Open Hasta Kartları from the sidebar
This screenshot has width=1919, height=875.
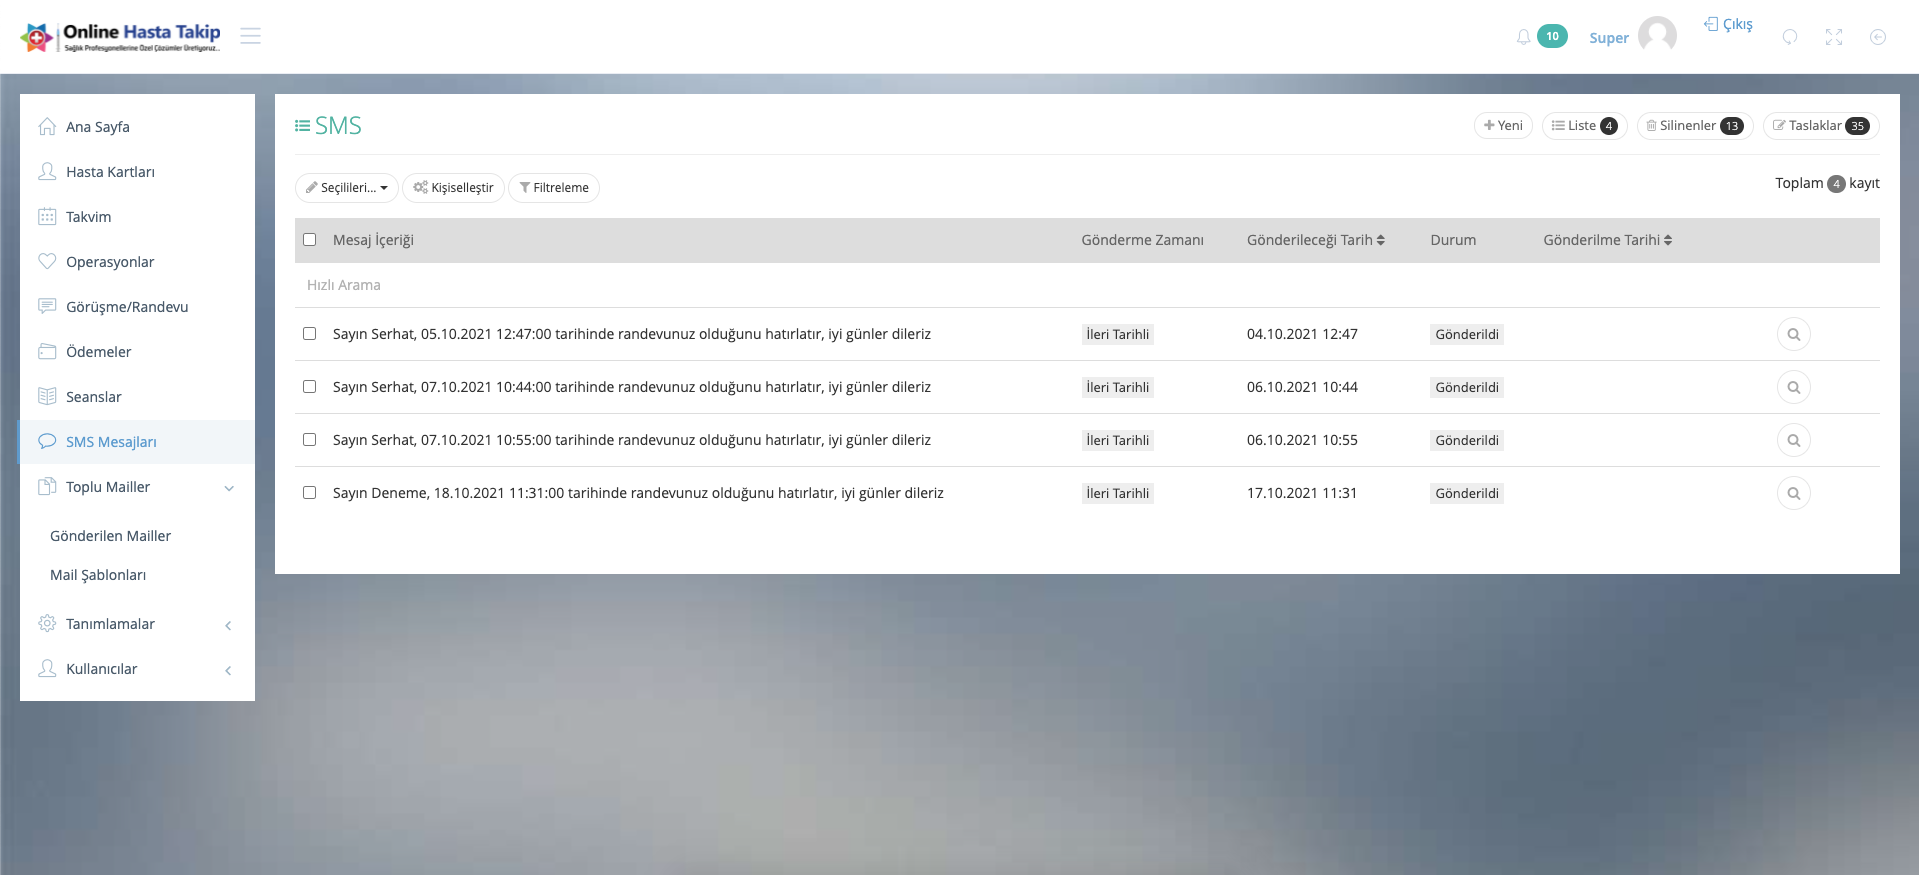tap(110, 172)
